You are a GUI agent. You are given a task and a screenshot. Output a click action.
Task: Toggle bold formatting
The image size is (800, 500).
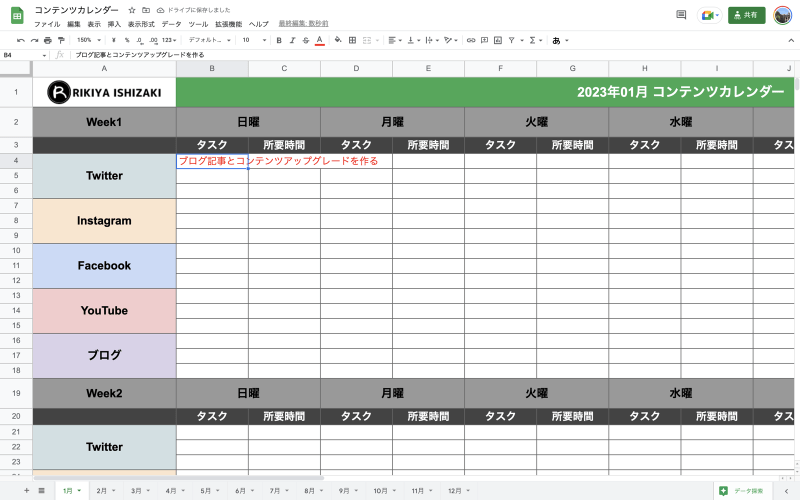279,40
